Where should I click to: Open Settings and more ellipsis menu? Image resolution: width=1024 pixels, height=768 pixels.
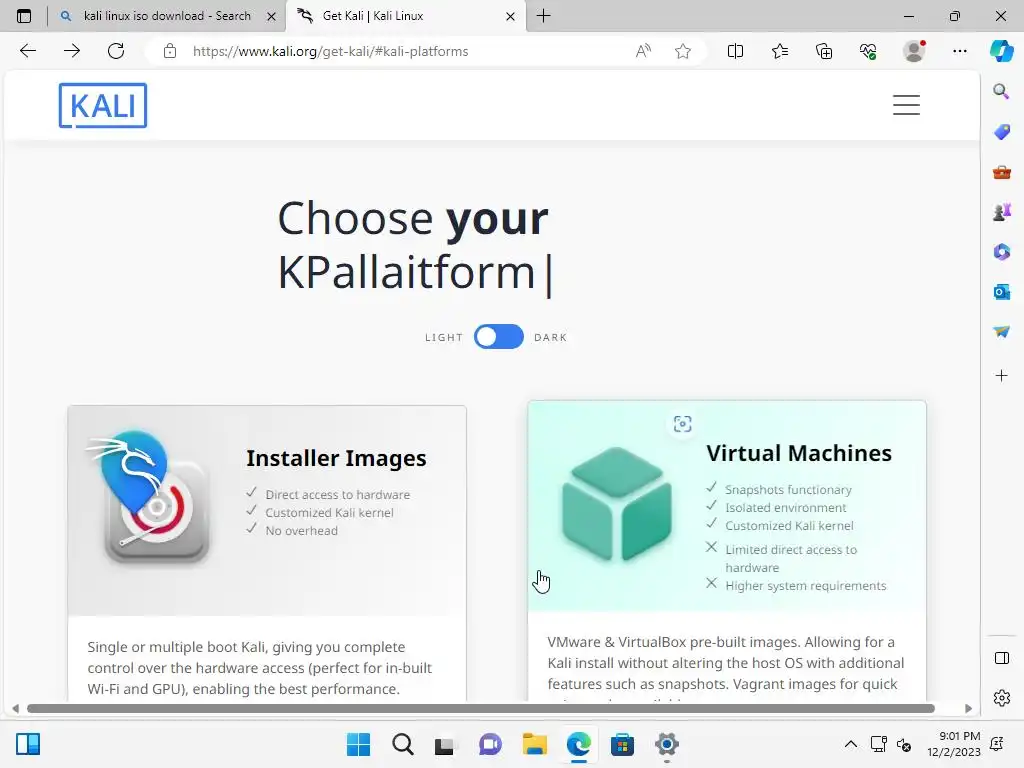959,51
